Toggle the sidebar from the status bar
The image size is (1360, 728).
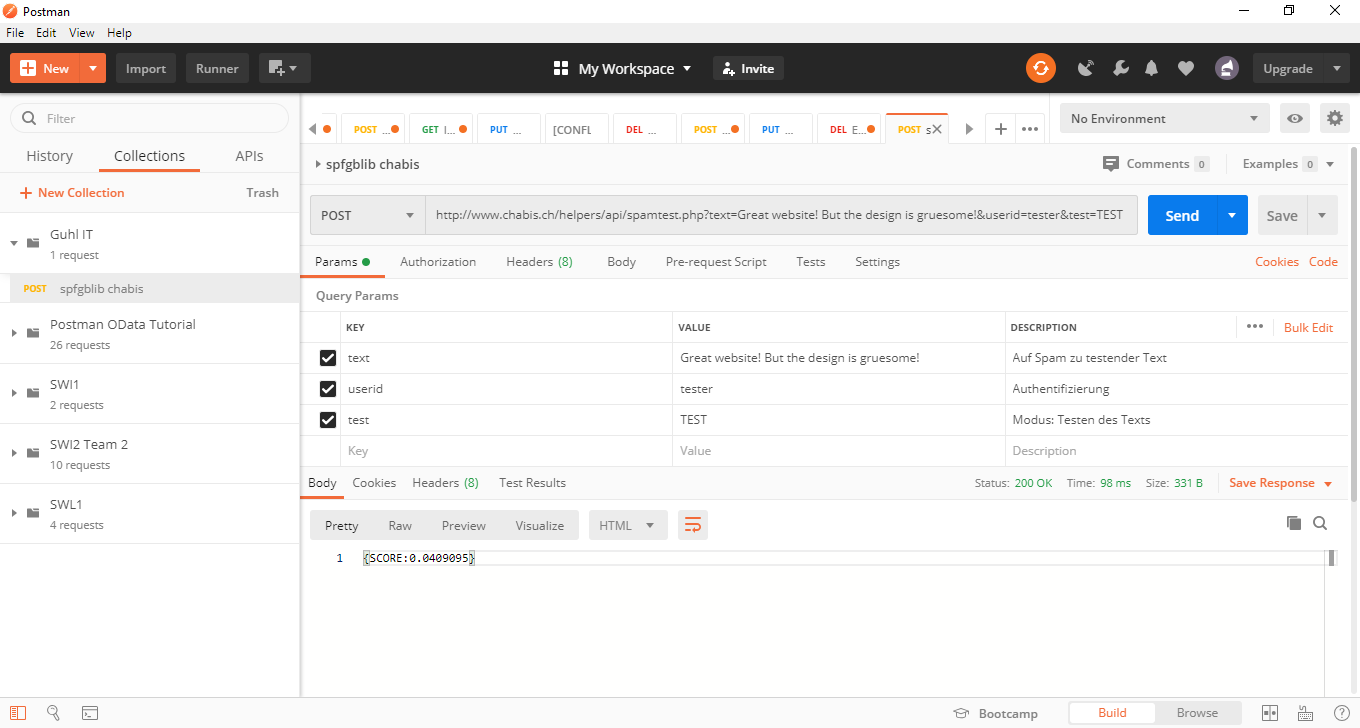18,713
